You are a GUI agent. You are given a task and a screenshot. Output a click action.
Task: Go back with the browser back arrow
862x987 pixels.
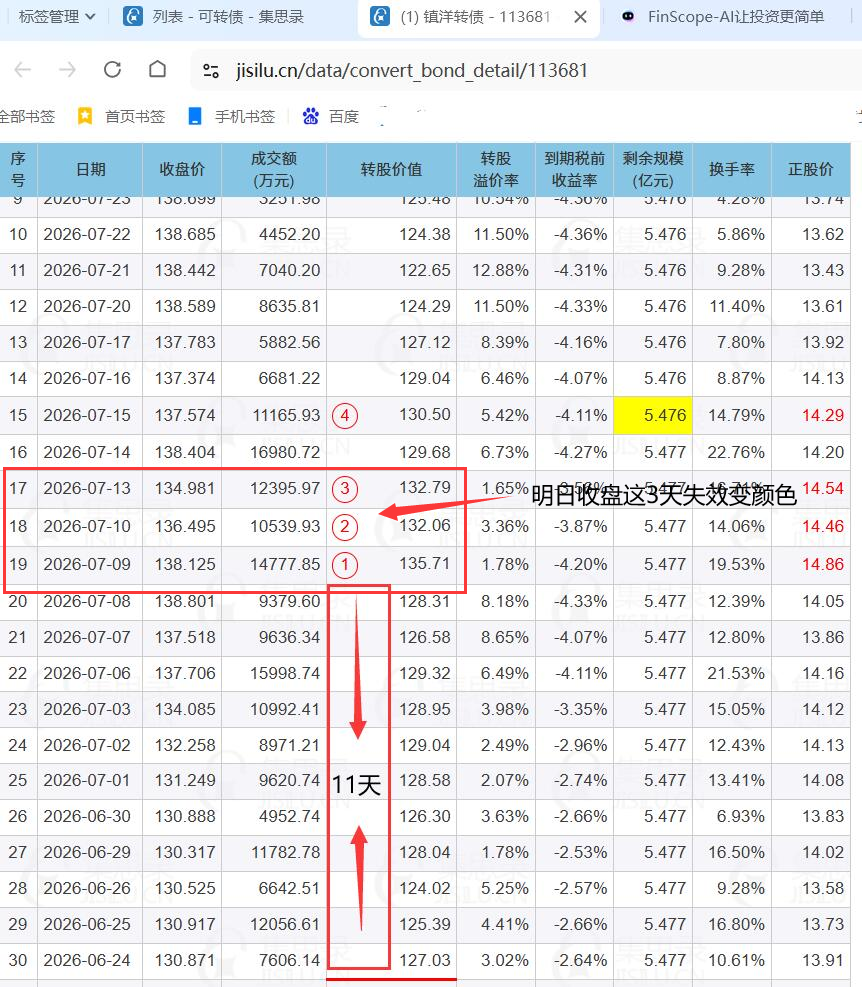(x=23, y=70)
